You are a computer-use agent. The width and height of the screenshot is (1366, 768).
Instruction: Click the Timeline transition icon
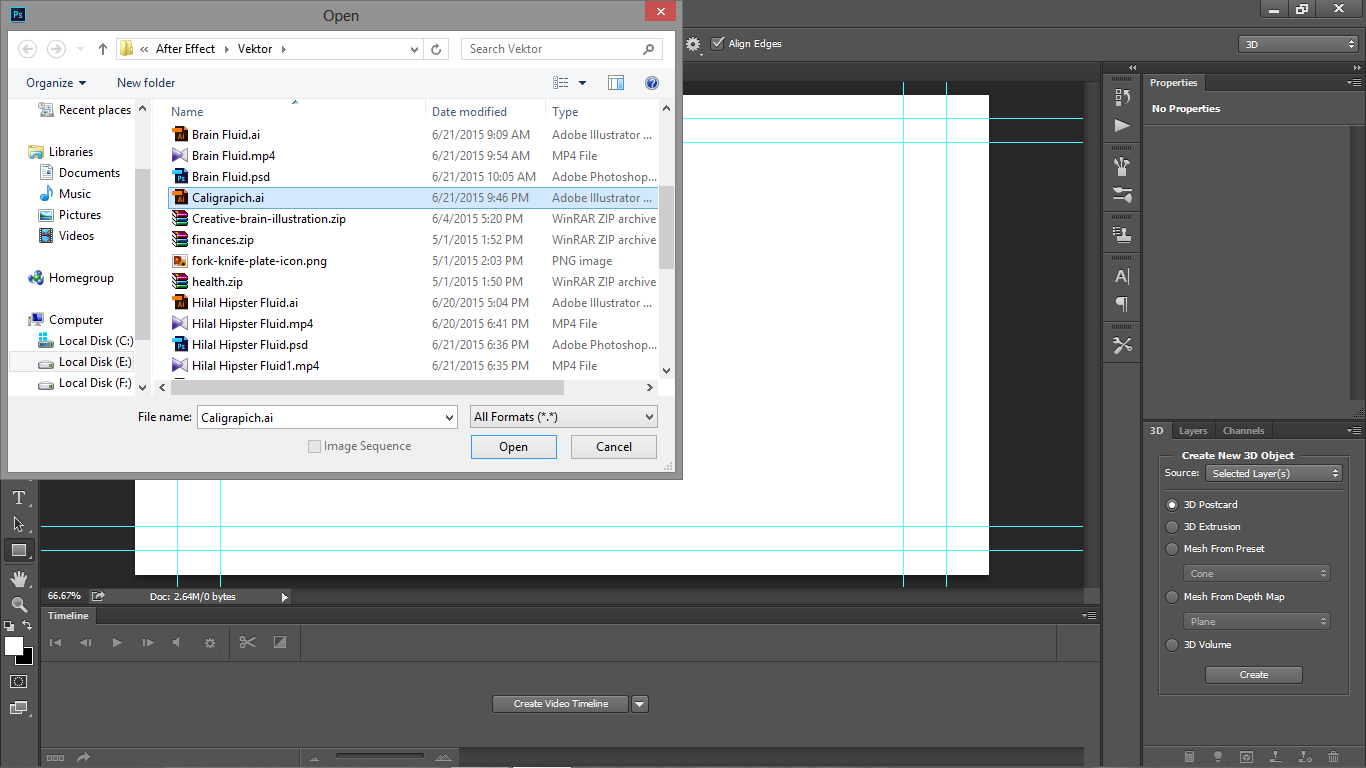click(x=280, y=643)
